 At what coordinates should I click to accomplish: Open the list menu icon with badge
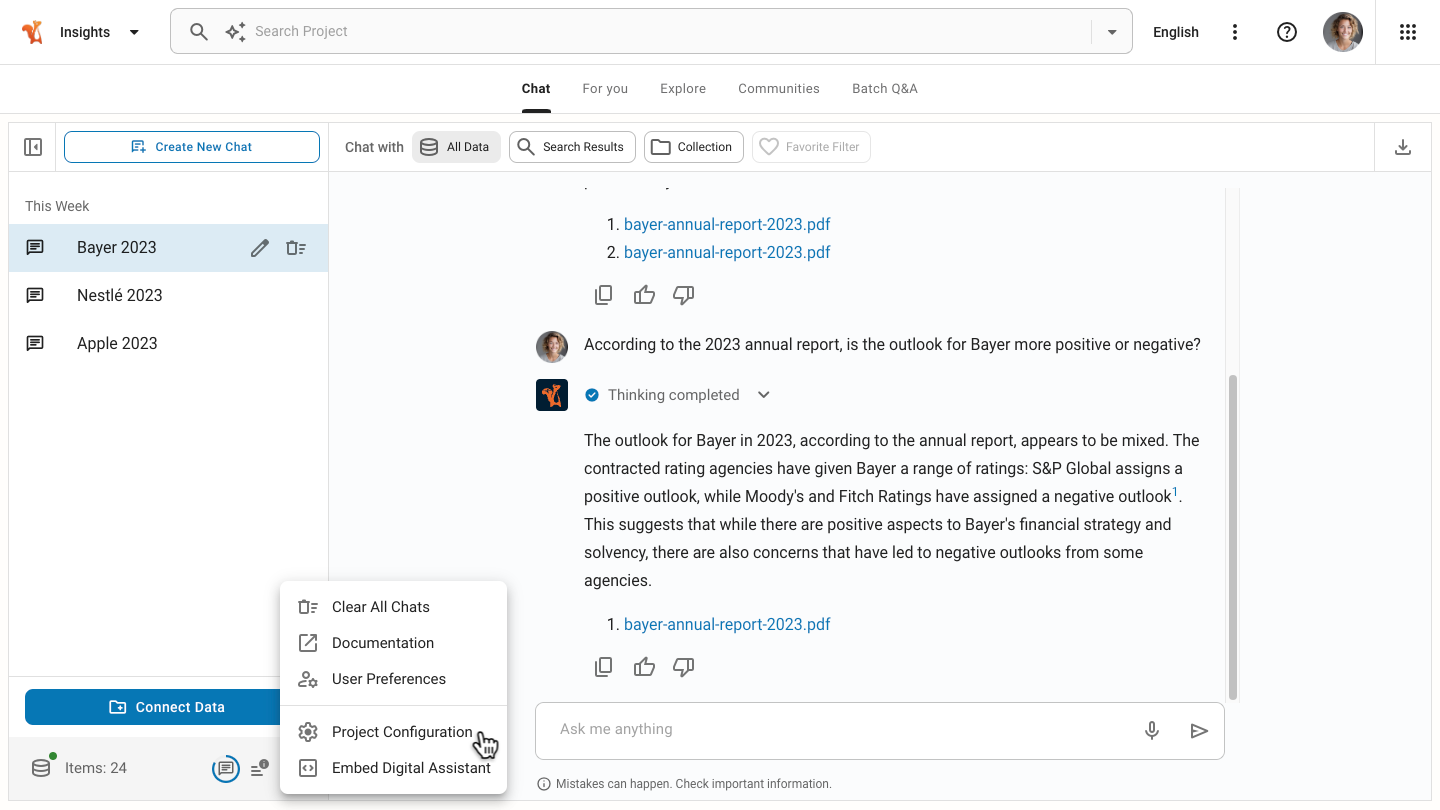pos(260,768)
